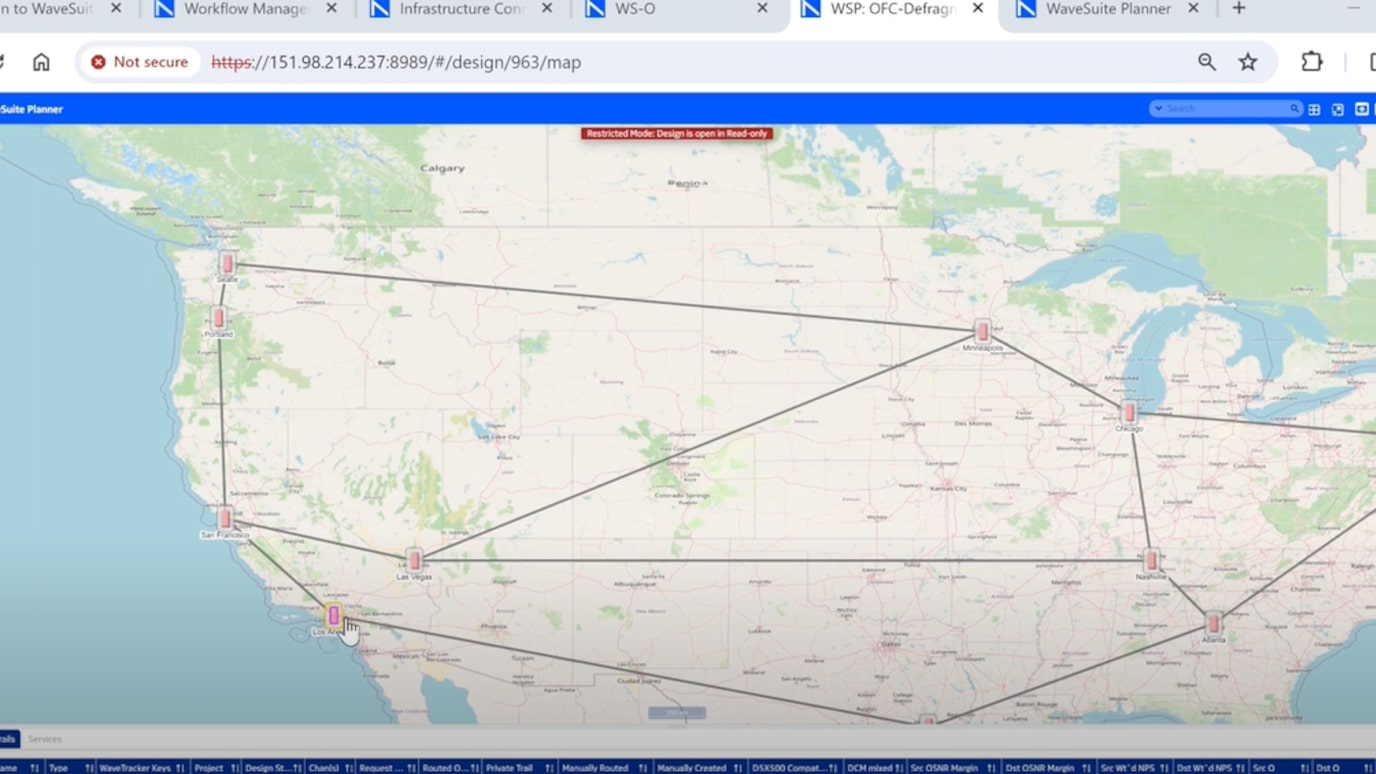Image resolution: width=1376 pixels, height=774 pixels.
Task: Select the Nashville node icon
Action: coord(1151,560)
